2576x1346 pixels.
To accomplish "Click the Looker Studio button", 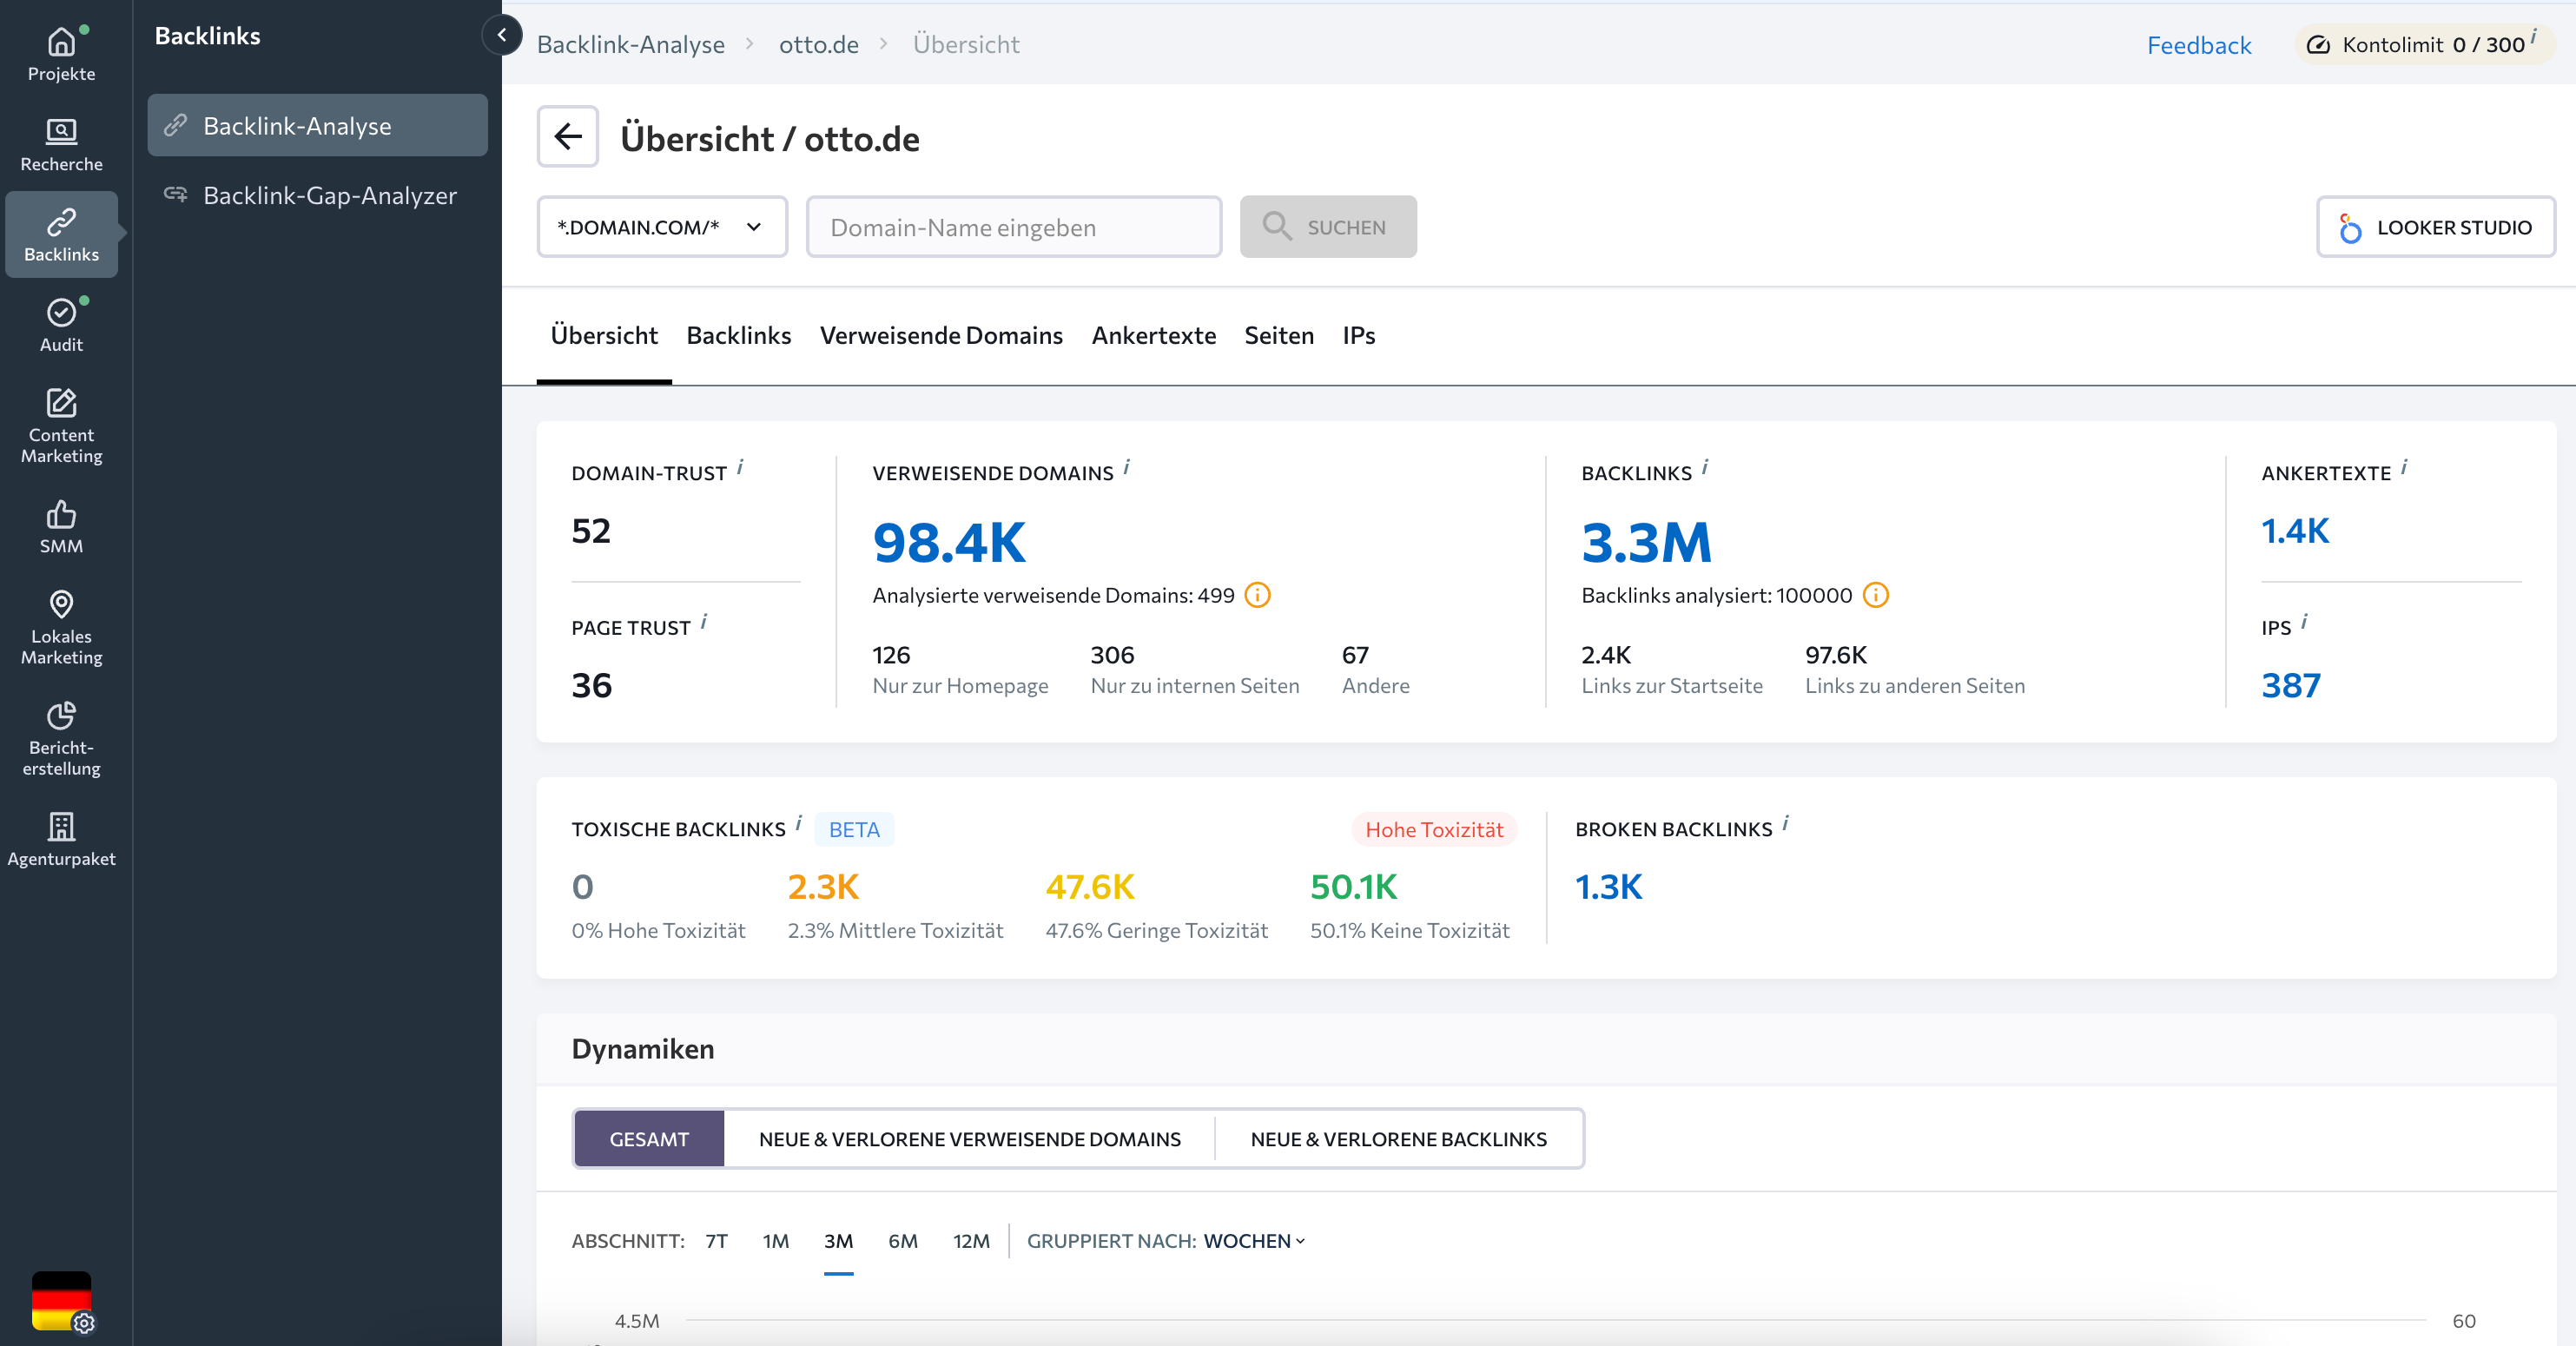I will 2434,227.
